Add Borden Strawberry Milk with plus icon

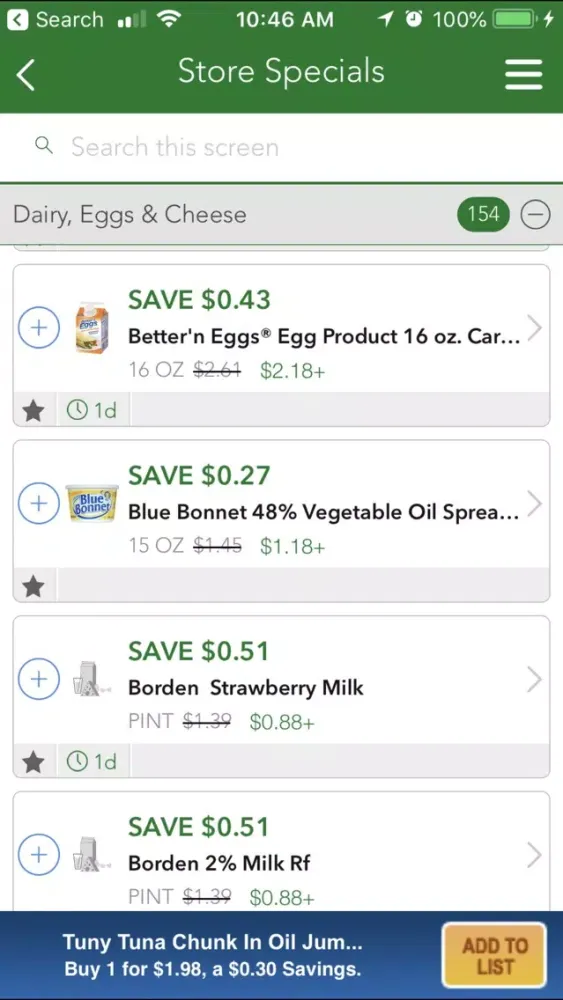(x=39, y=679)
